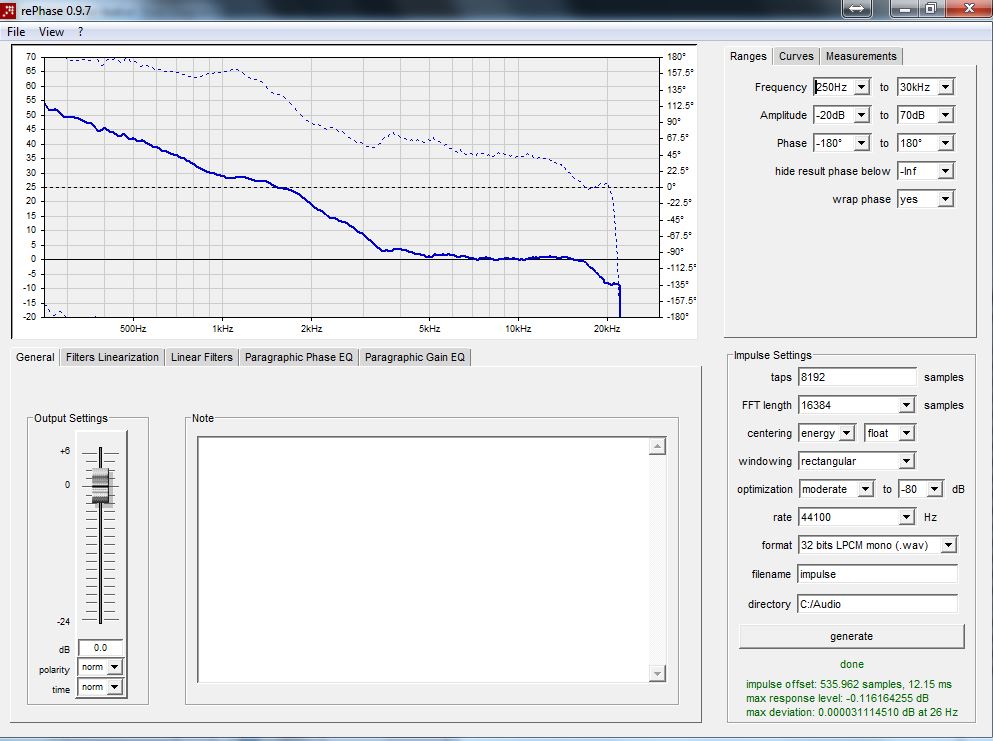Click the 1kHz axis label on graph

223,329
